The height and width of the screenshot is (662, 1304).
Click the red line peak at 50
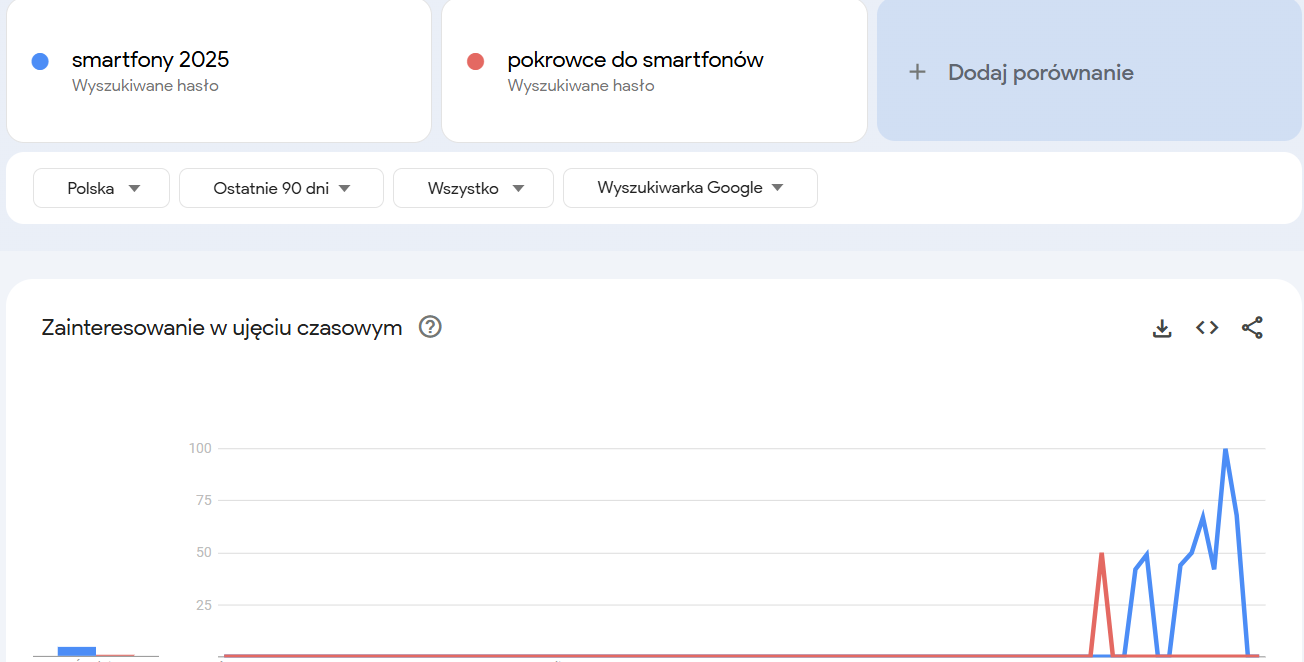tap(1101, 554)
